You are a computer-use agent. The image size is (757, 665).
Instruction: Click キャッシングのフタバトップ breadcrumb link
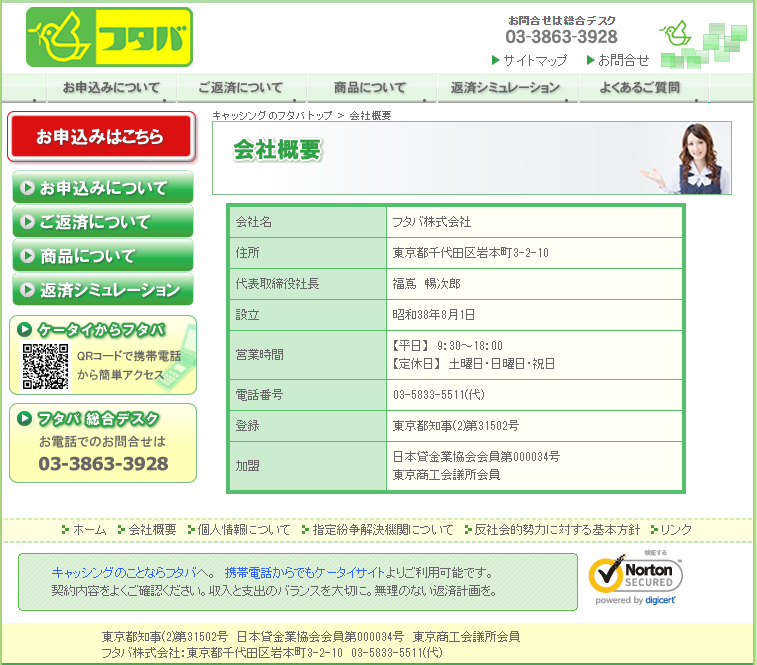tap(272, 115)
